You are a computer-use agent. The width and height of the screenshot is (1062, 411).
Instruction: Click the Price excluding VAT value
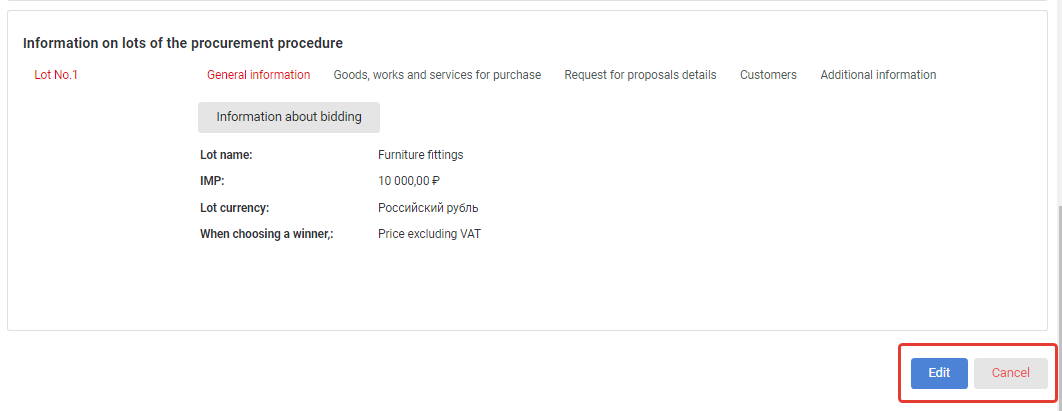click(429, 234)
